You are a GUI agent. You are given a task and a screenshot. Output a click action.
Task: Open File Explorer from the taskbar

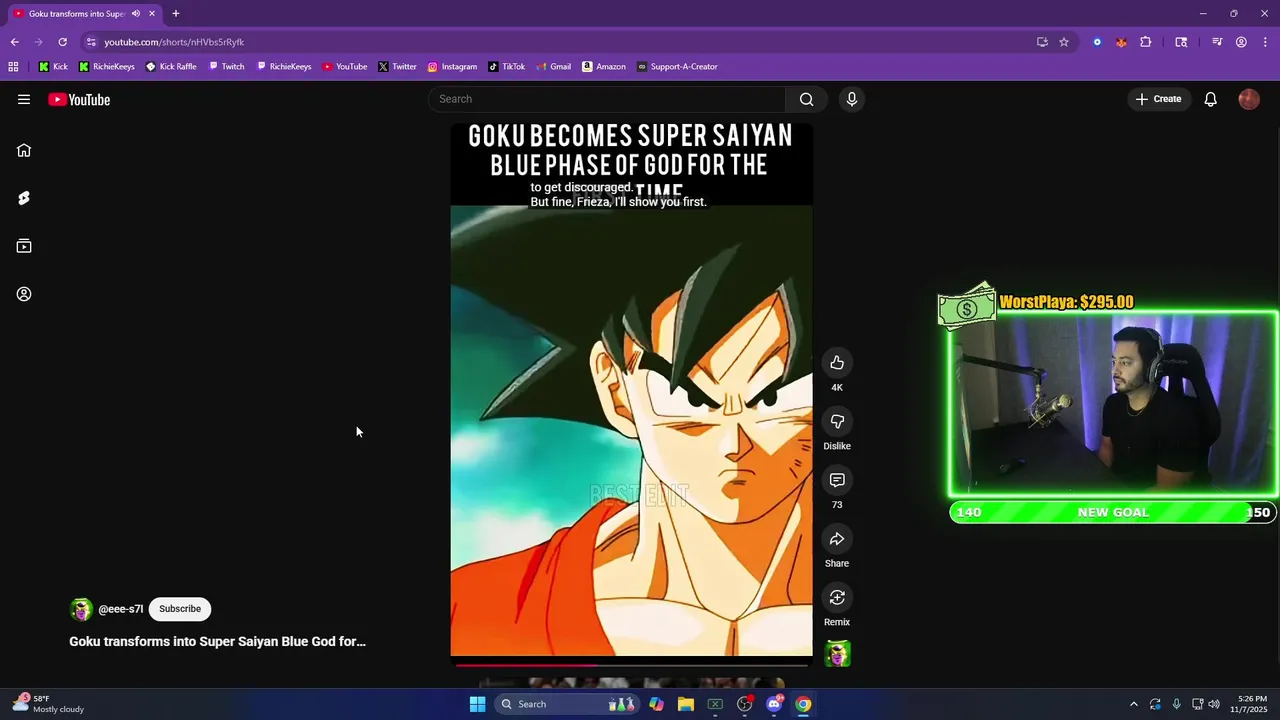(x=686, y=704)
